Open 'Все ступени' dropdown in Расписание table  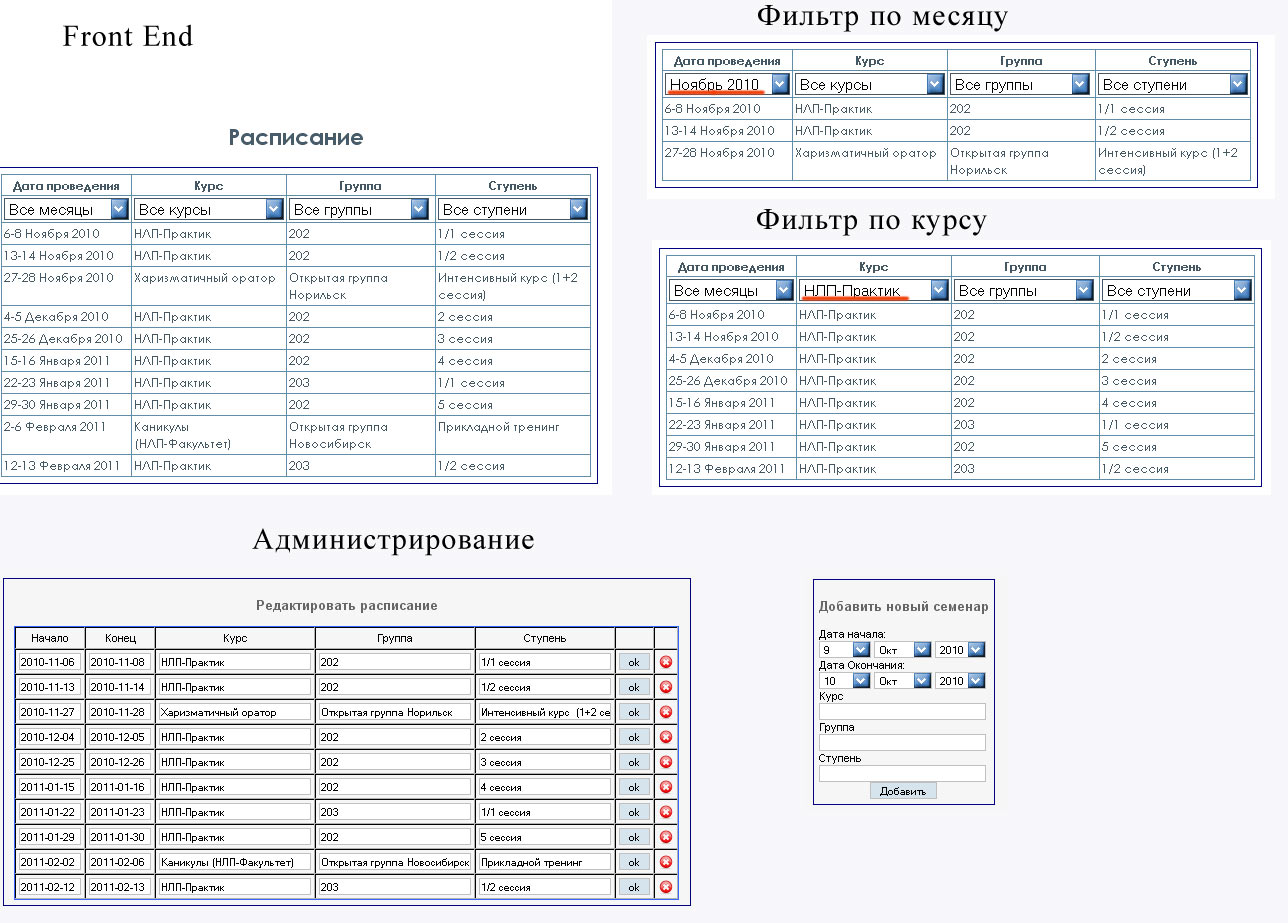pos(513,209)
